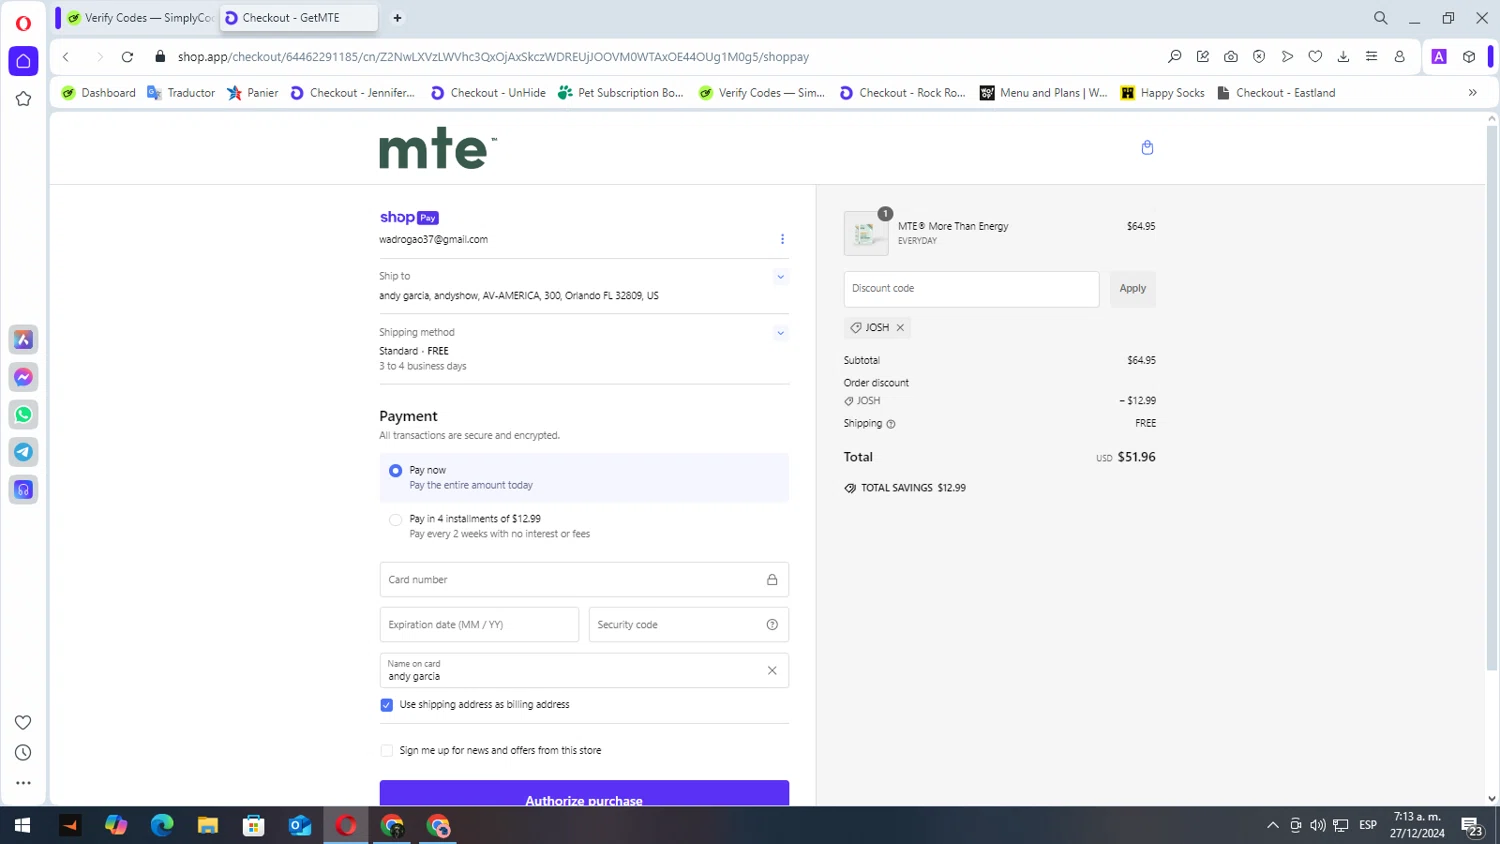Image resolution: width=1500 pixels, height=844 pixels.
Task: Show more bookmarks overflow chevron
Action: tap(1472, 93)
